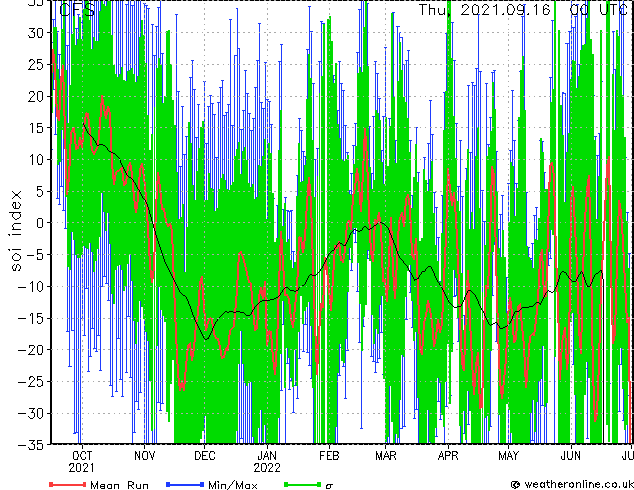Click the 'Min/Max' legend label
The width and height of the screenshot is (634, 490).
point(233,485)
